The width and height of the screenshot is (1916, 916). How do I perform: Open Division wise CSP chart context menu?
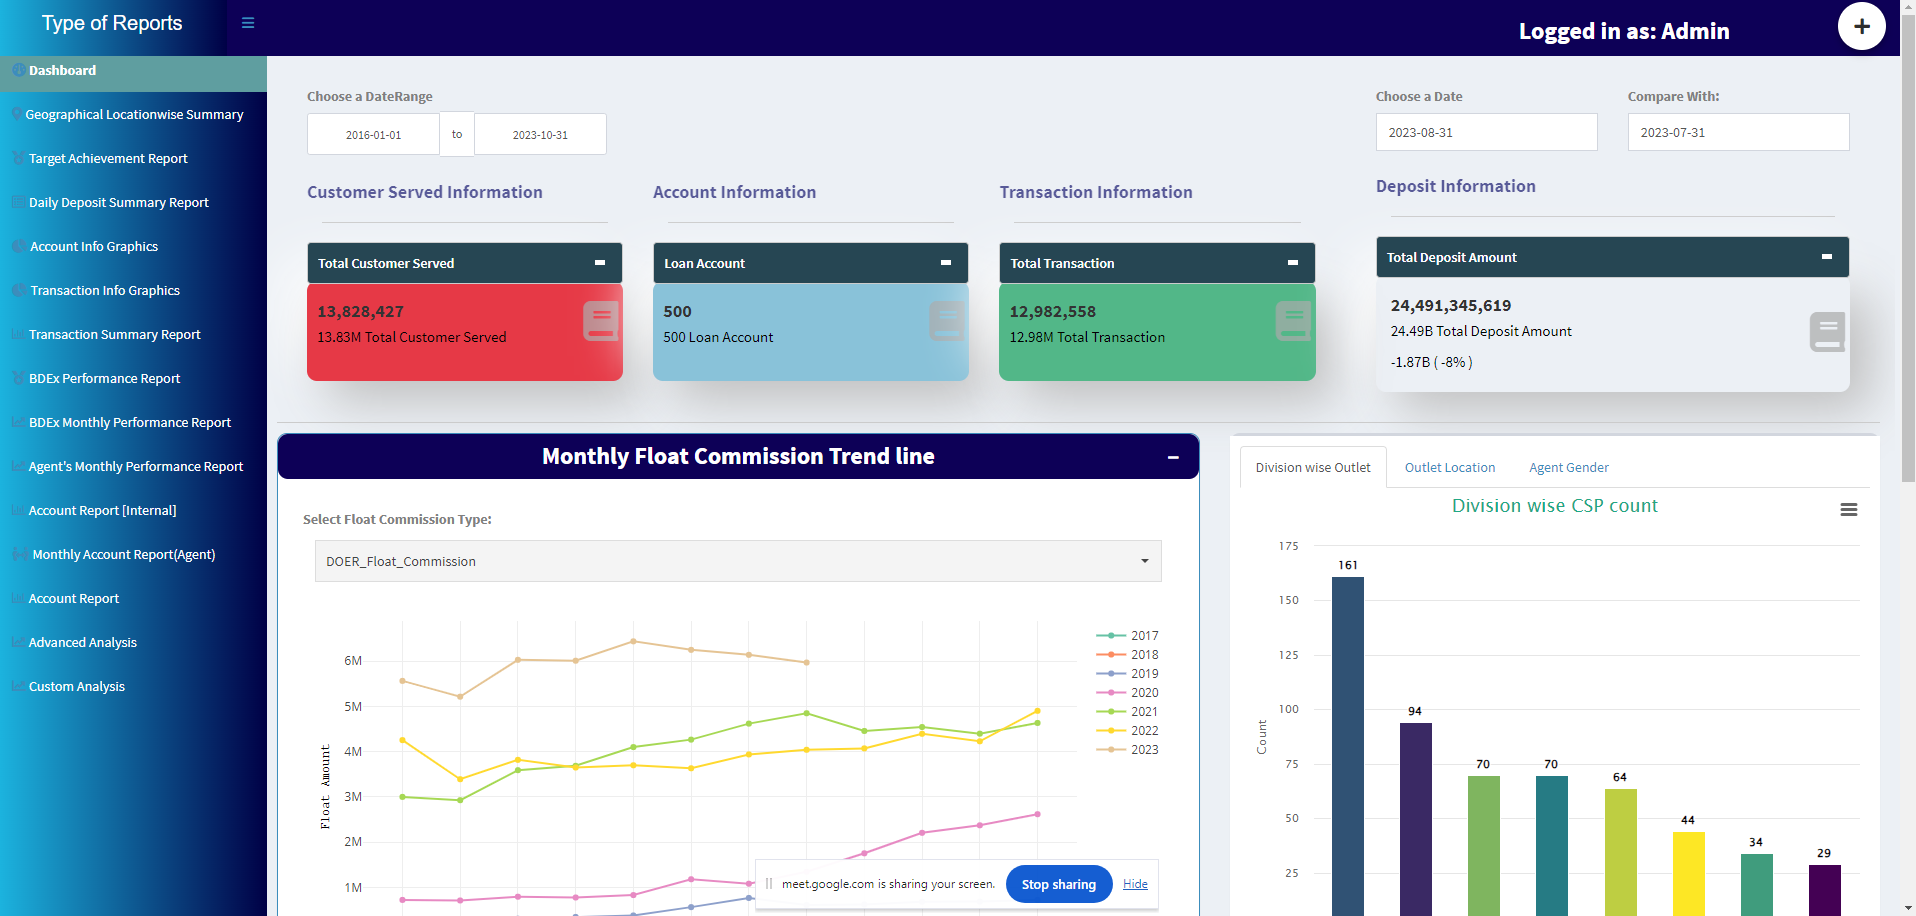click(1849, 510)
